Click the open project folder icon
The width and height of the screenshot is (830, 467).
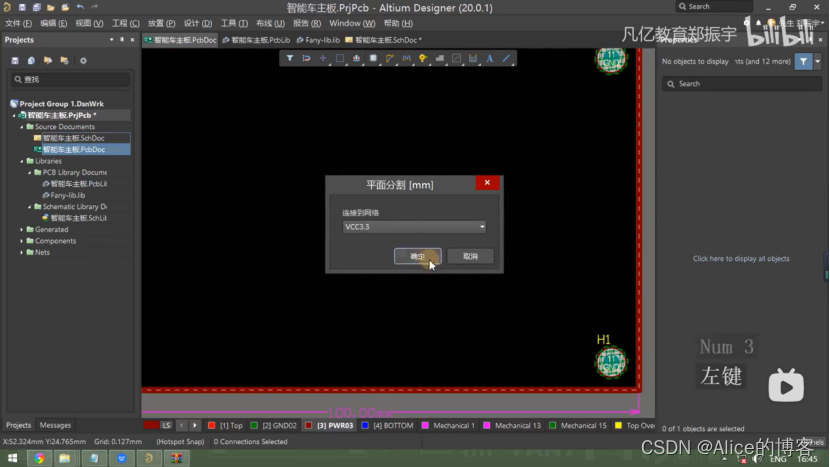[x=48, y=61]
